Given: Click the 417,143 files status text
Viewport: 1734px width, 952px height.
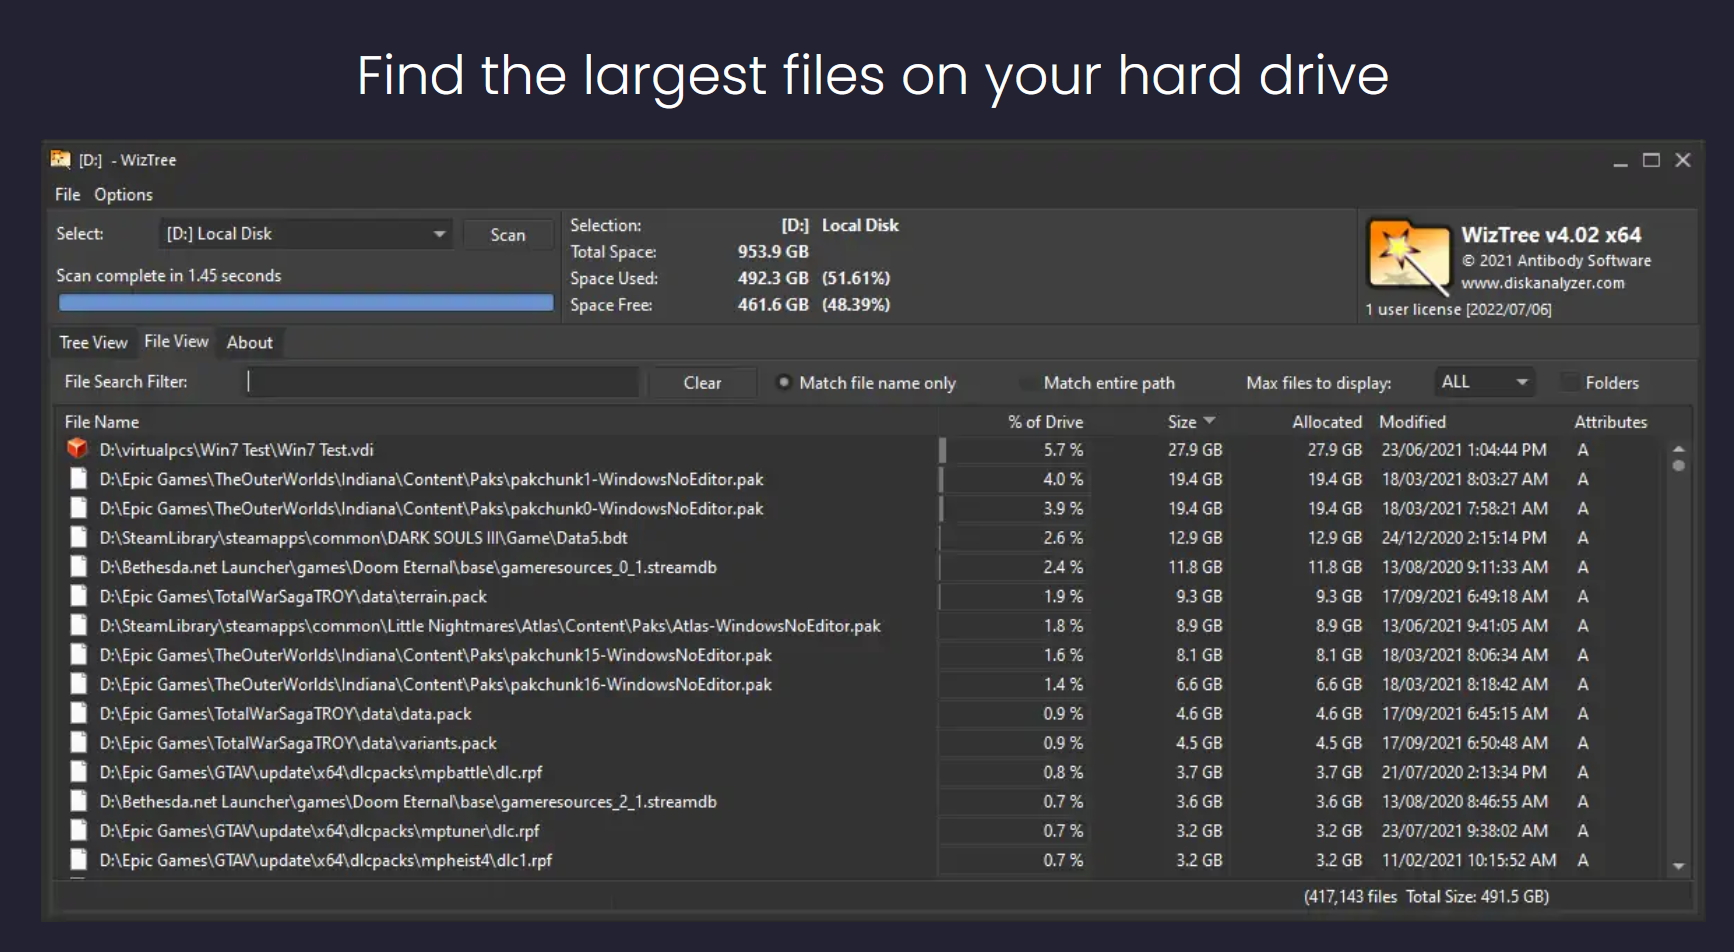Looking at the screenshot, I should click(1350, 896).
